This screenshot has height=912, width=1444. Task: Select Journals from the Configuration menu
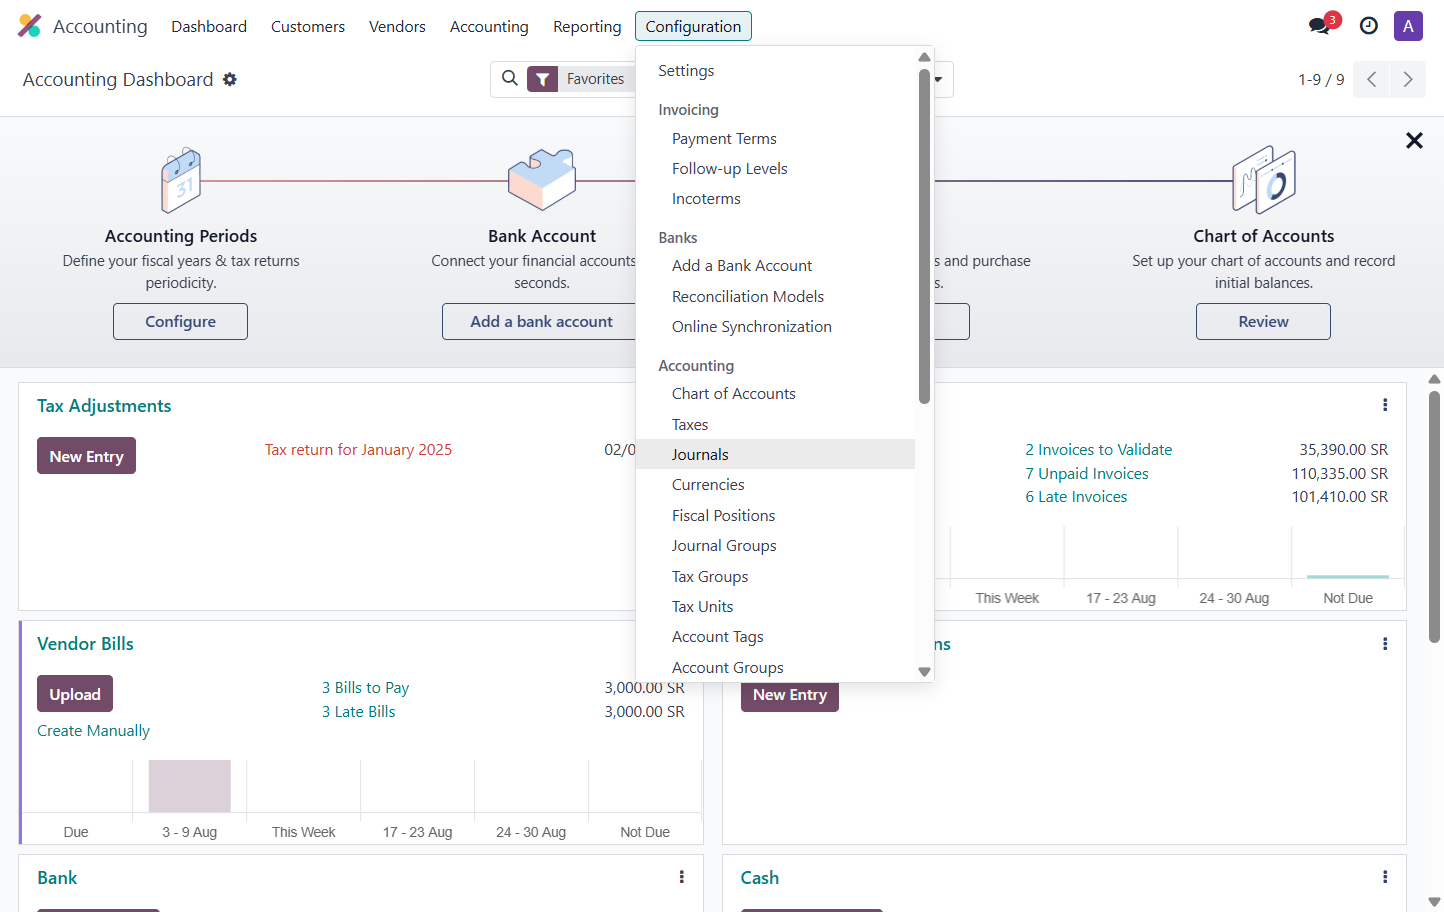point(775,454)
